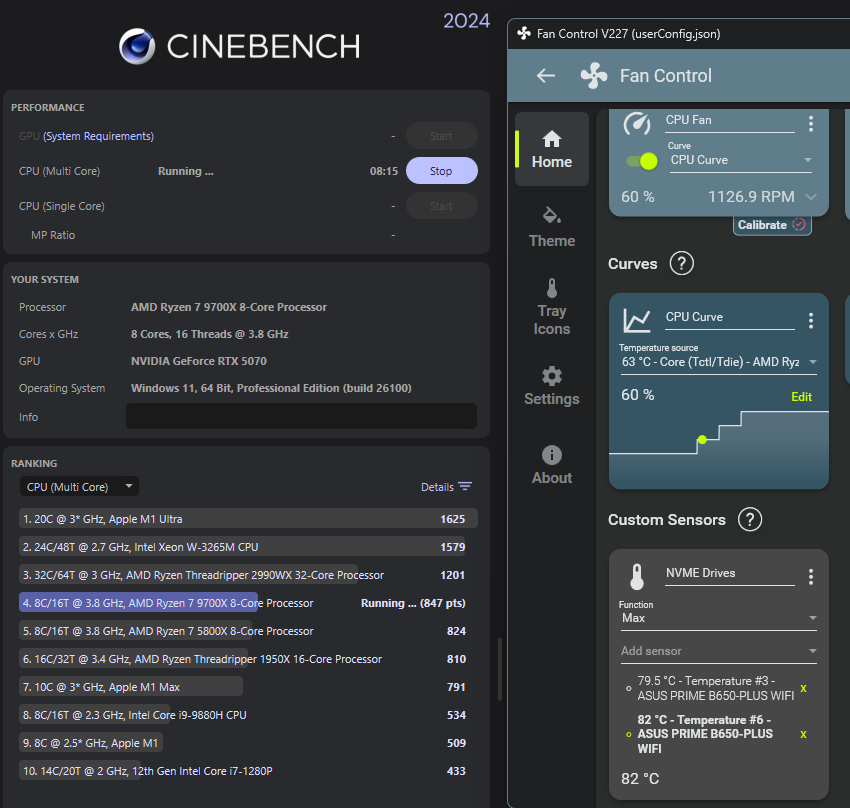Select the Intel Xeon W-3265M ranking row
This screenshot has width=850, height=808.
pyautogui.click(x=248, y=547)
